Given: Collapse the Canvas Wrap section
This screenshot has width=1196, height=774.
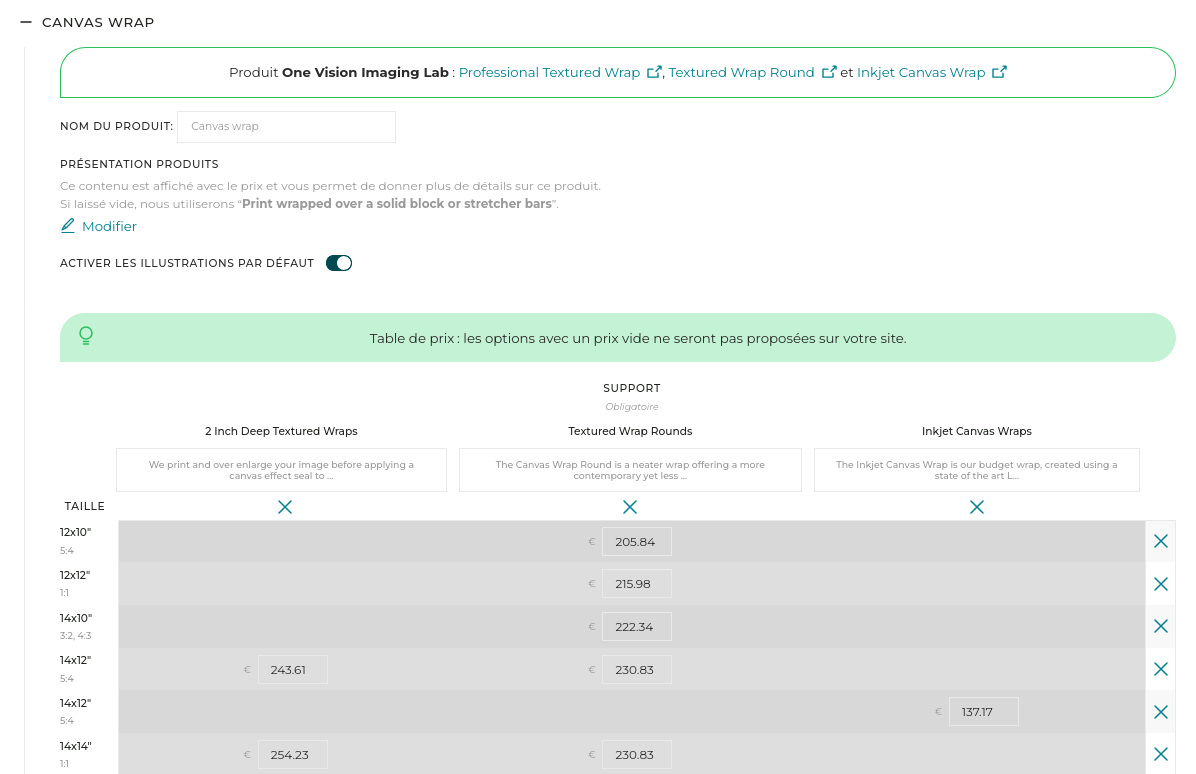Looking at the screenshot, I should (x=27, y=22).
